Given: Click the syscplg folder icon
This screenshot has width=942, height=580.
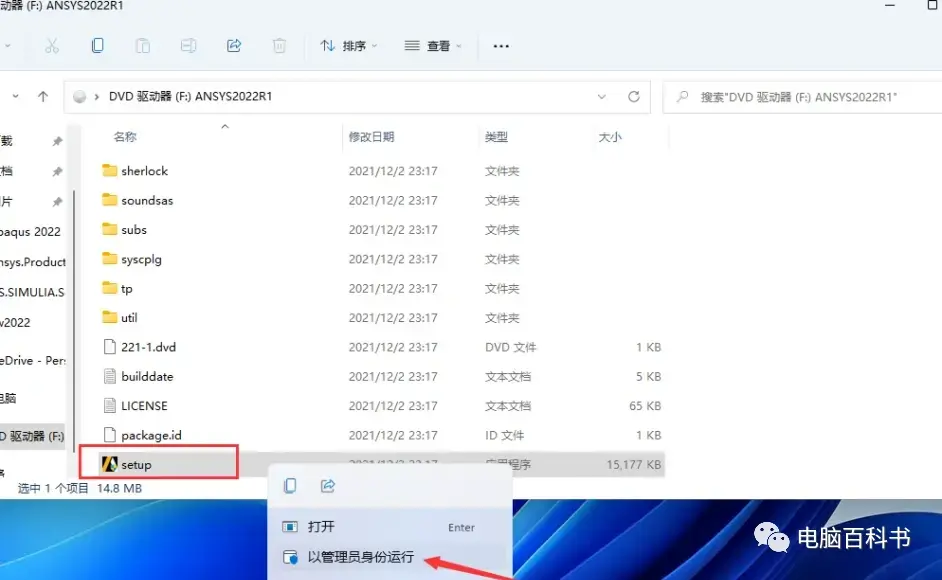Looking at the screenshot, I should [109, 258].
